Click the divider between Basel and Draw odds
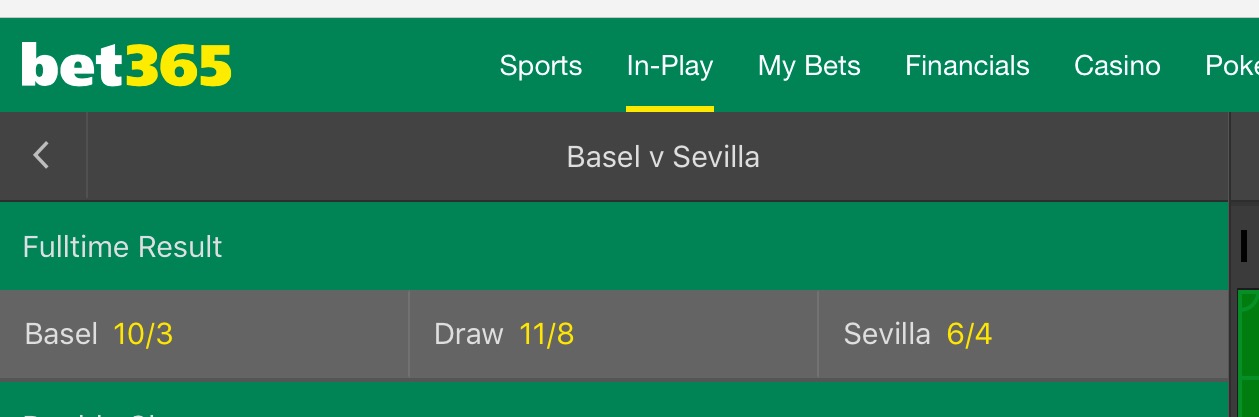 pyautogui.click(x=409, y=334)
